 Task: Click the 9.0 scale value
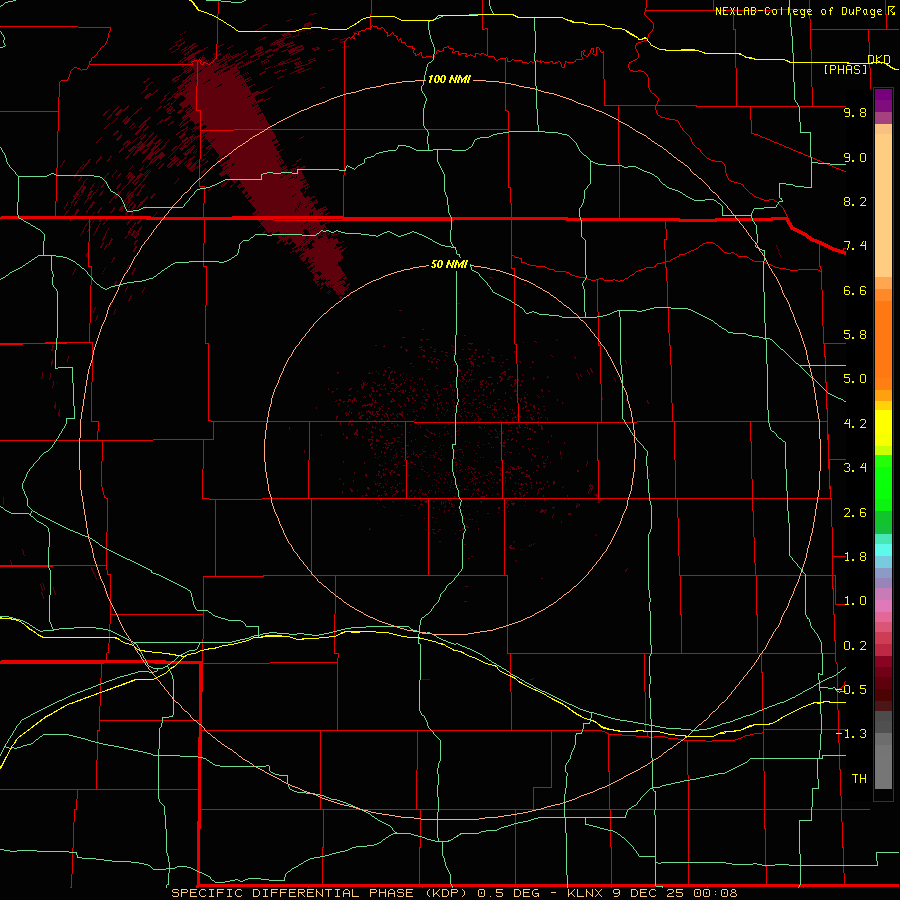click(x=855, y=157)
